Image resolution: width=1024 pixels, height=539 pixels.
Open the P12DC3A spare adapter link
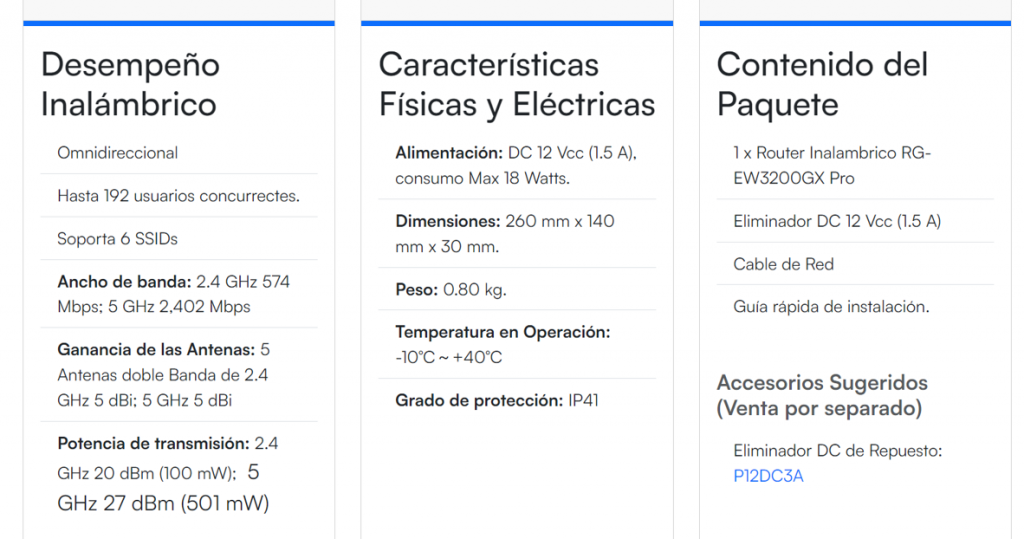[768, 476]
